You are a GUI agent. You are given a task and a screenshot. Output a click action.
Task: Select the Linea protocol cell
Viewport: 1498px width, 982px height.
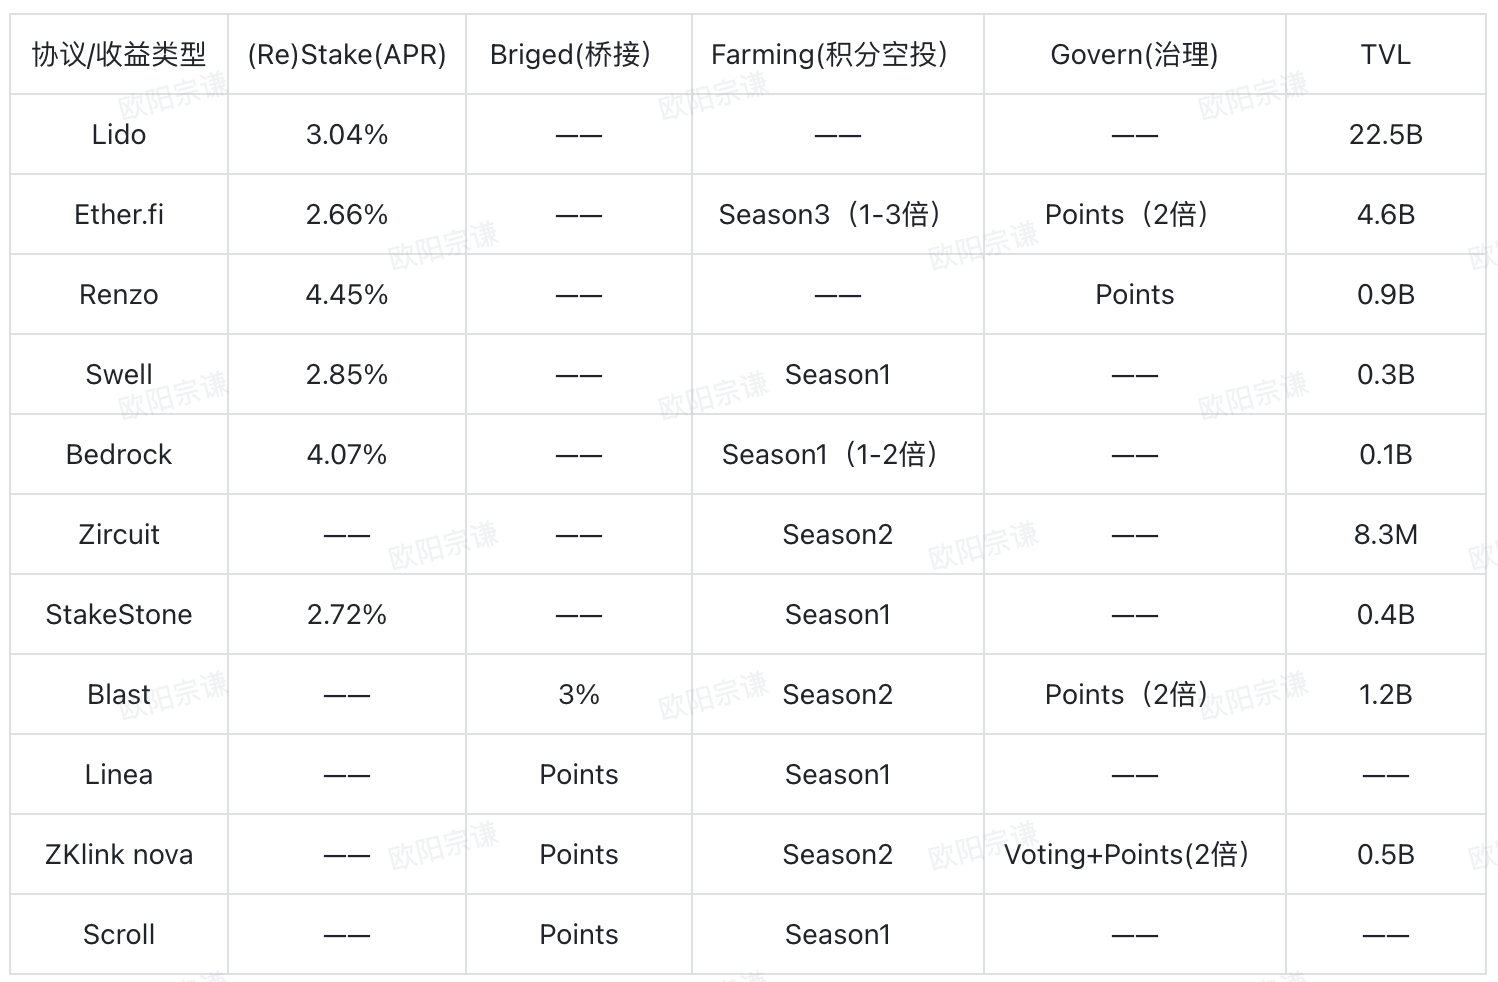coord(118,775)
